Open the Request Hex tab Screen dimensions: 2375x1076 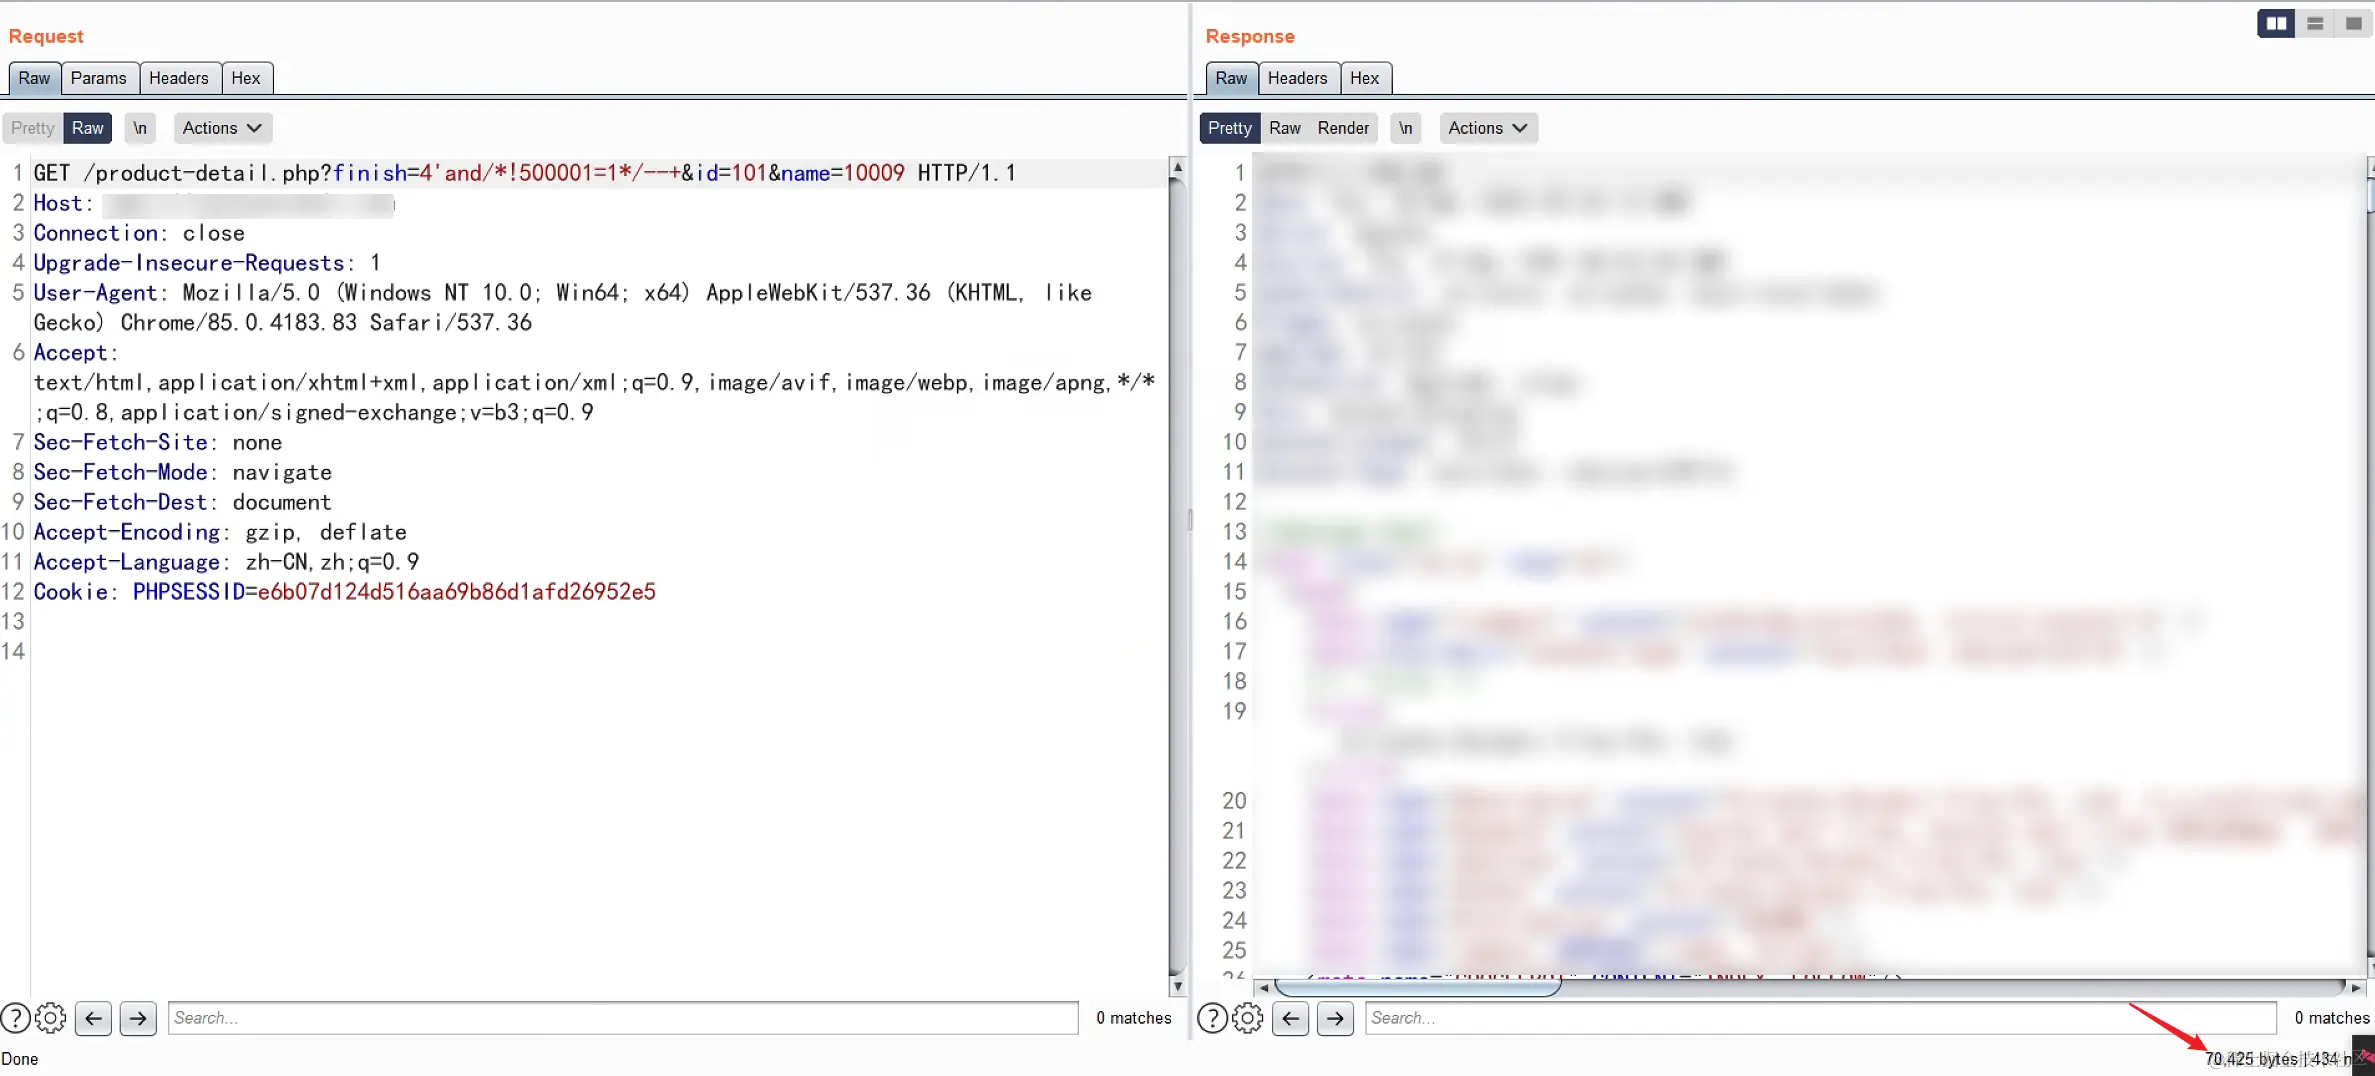[246, 78]
